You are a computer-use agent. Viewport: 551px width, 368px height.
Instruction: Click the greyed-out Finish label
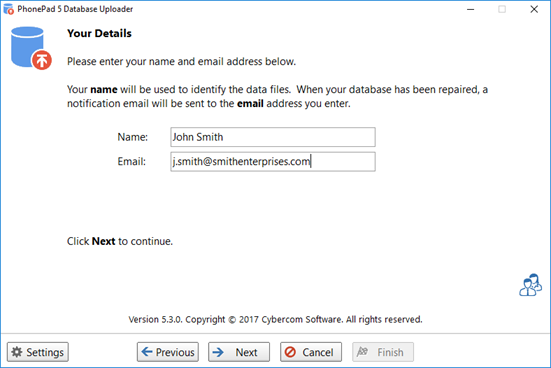[390, 352]
